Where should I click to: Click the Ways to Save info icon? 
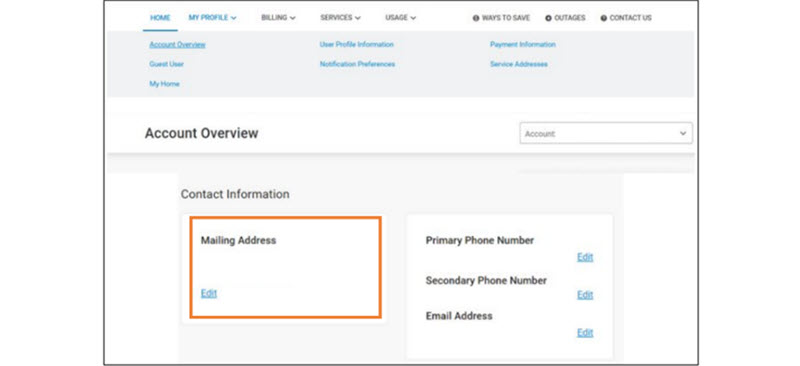pos(476,18)
